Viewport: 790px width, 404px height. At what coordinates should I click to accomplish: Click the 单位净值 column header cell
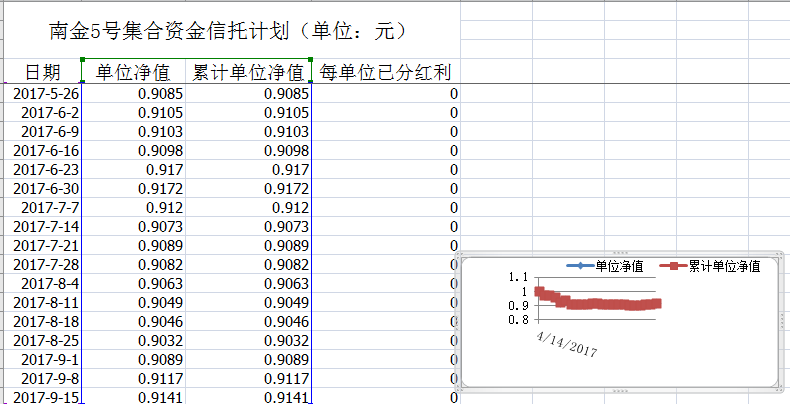132,72
